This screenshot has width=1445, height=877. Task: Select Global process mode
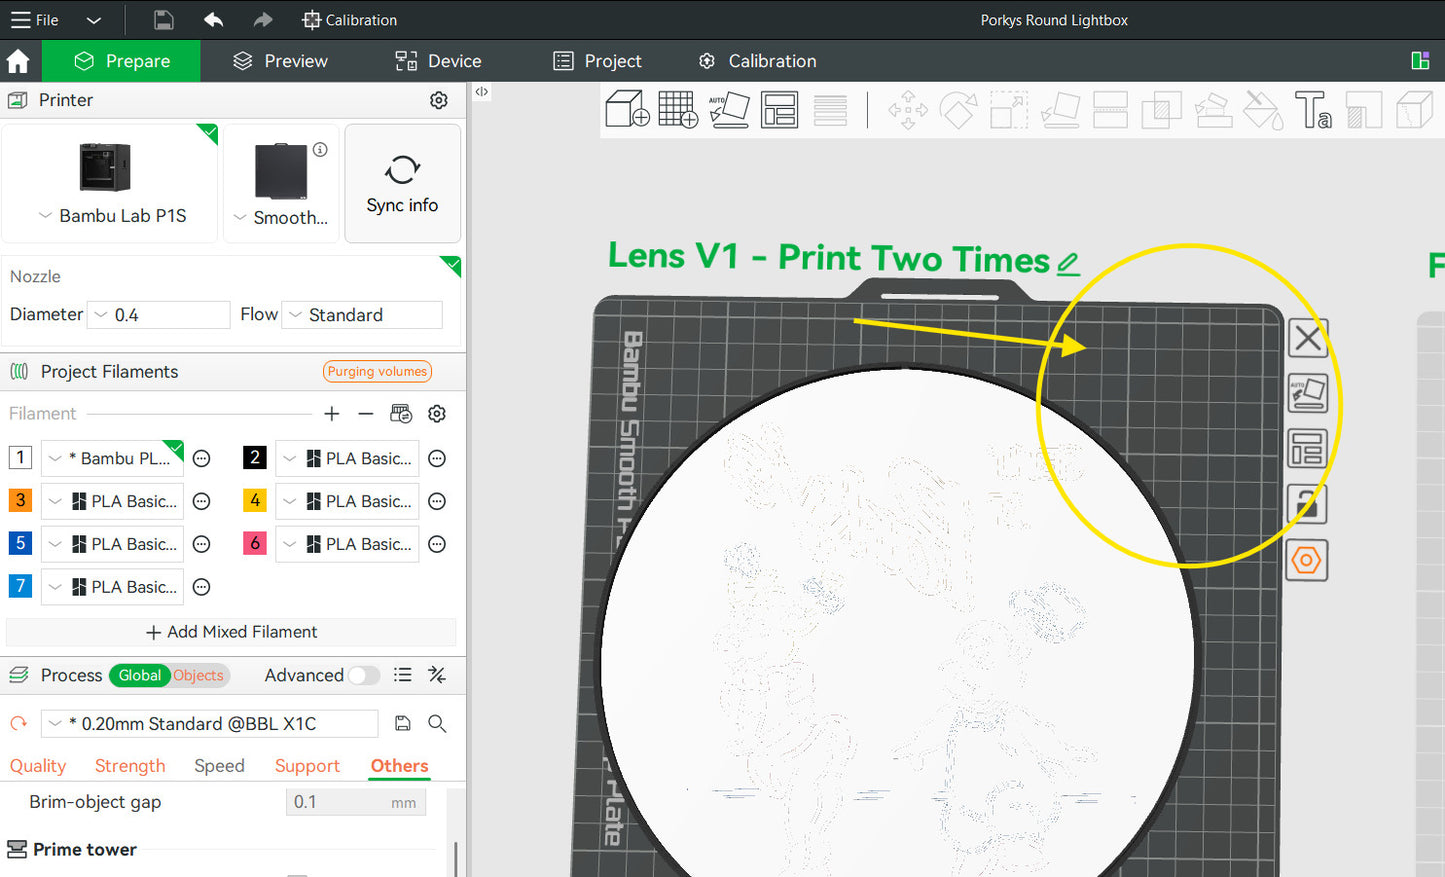[140, 676]
